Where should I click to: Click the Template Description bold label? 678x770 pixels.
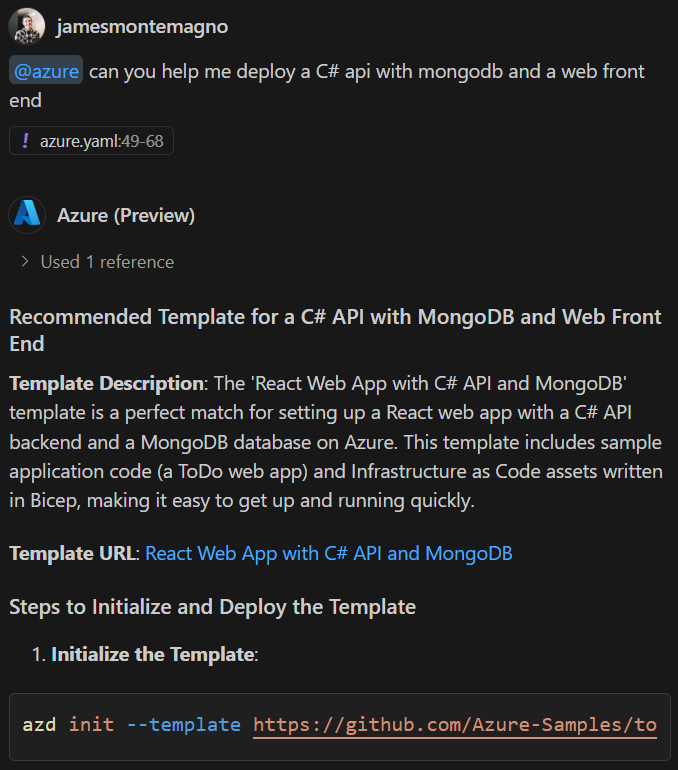106,383
